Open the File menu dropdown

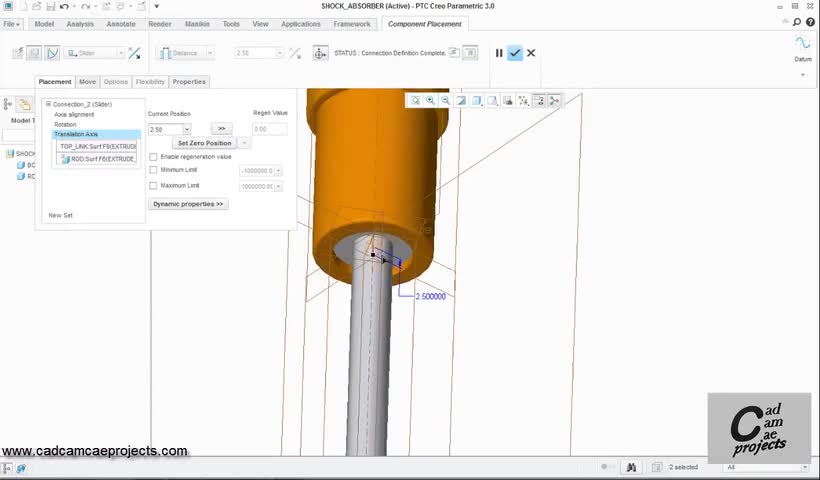click(x=12, y=24)
